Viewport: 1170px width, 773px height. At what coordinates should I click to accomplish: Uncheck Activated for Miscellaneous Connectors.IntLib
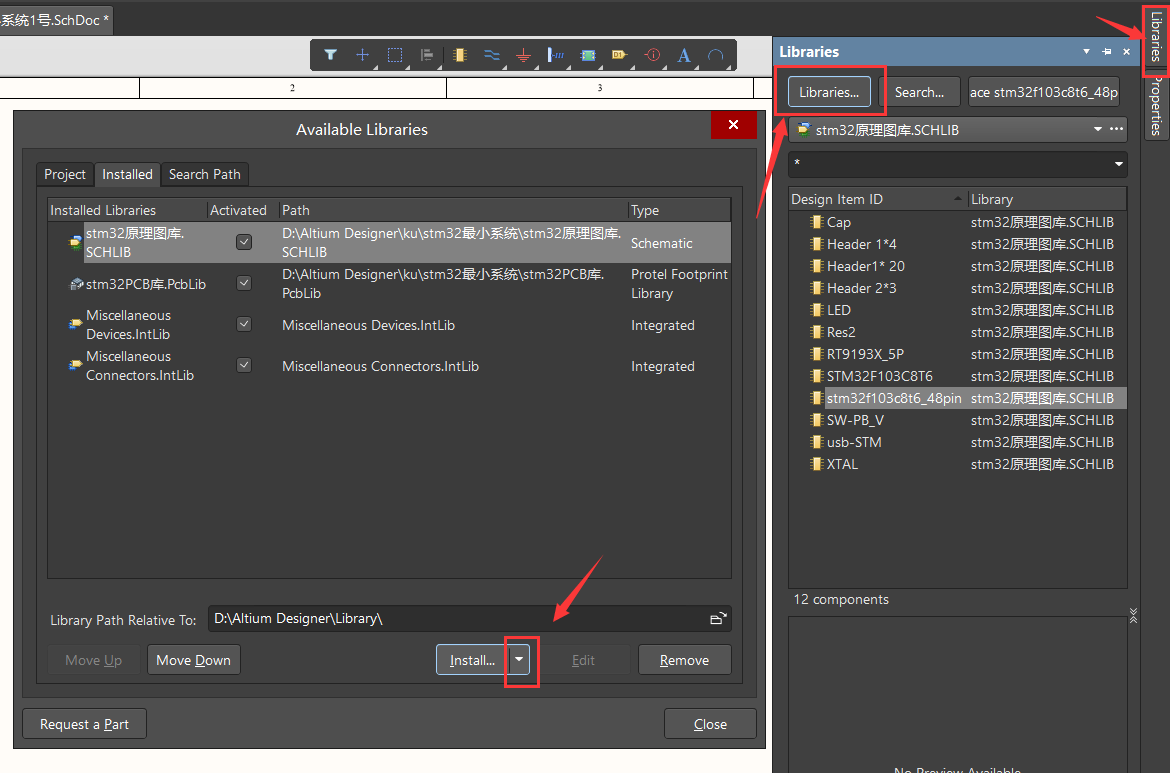click(244, 365)
